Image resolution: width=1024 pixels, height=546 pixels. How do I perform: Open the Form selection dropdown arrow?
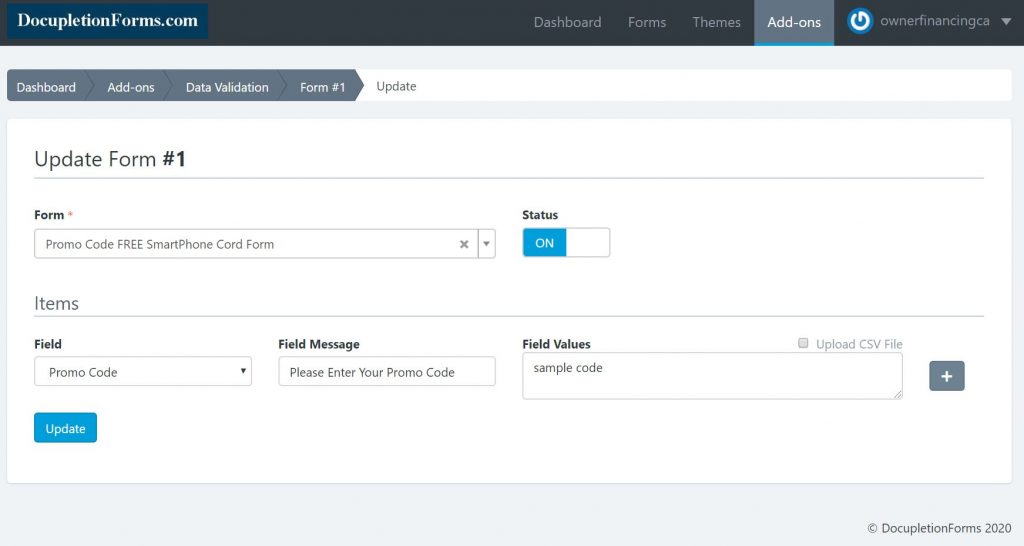(486, 244)
